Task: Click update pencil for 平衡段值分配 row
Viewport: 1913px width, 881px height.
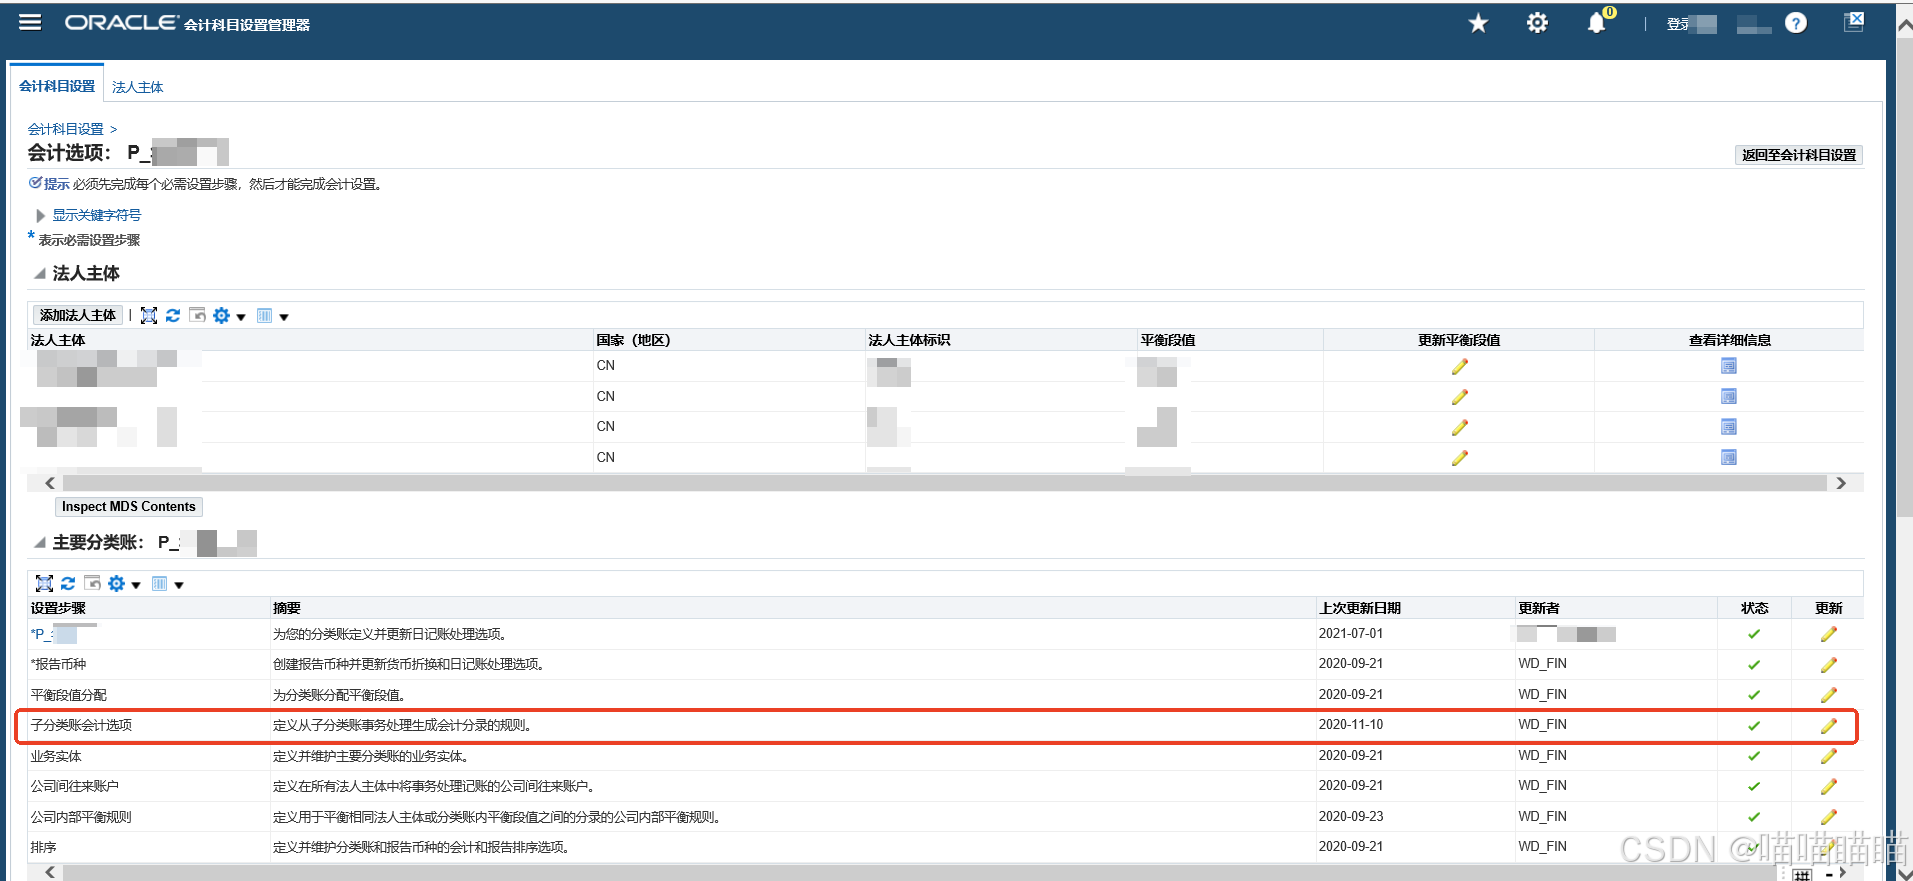Action: (x=1829, y=695)
